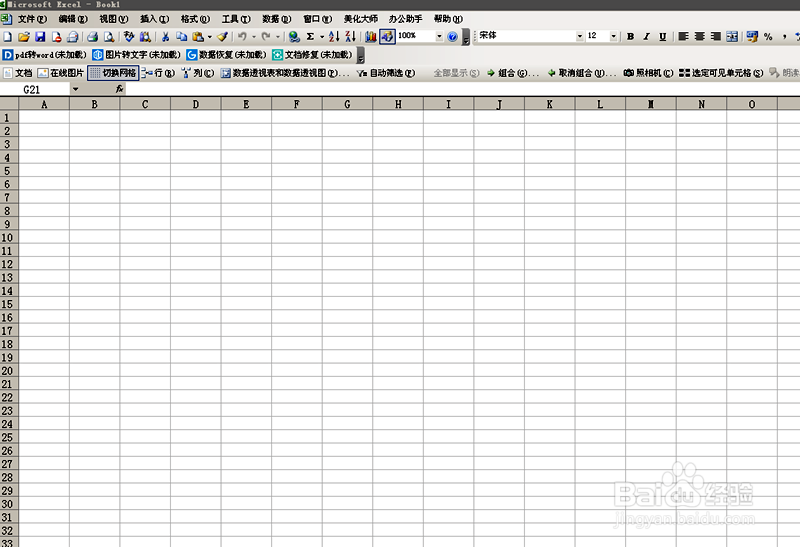The width and height of the screenshot is (800, 547).
Task: Toggle bold formatting
Action: [631, 37]
